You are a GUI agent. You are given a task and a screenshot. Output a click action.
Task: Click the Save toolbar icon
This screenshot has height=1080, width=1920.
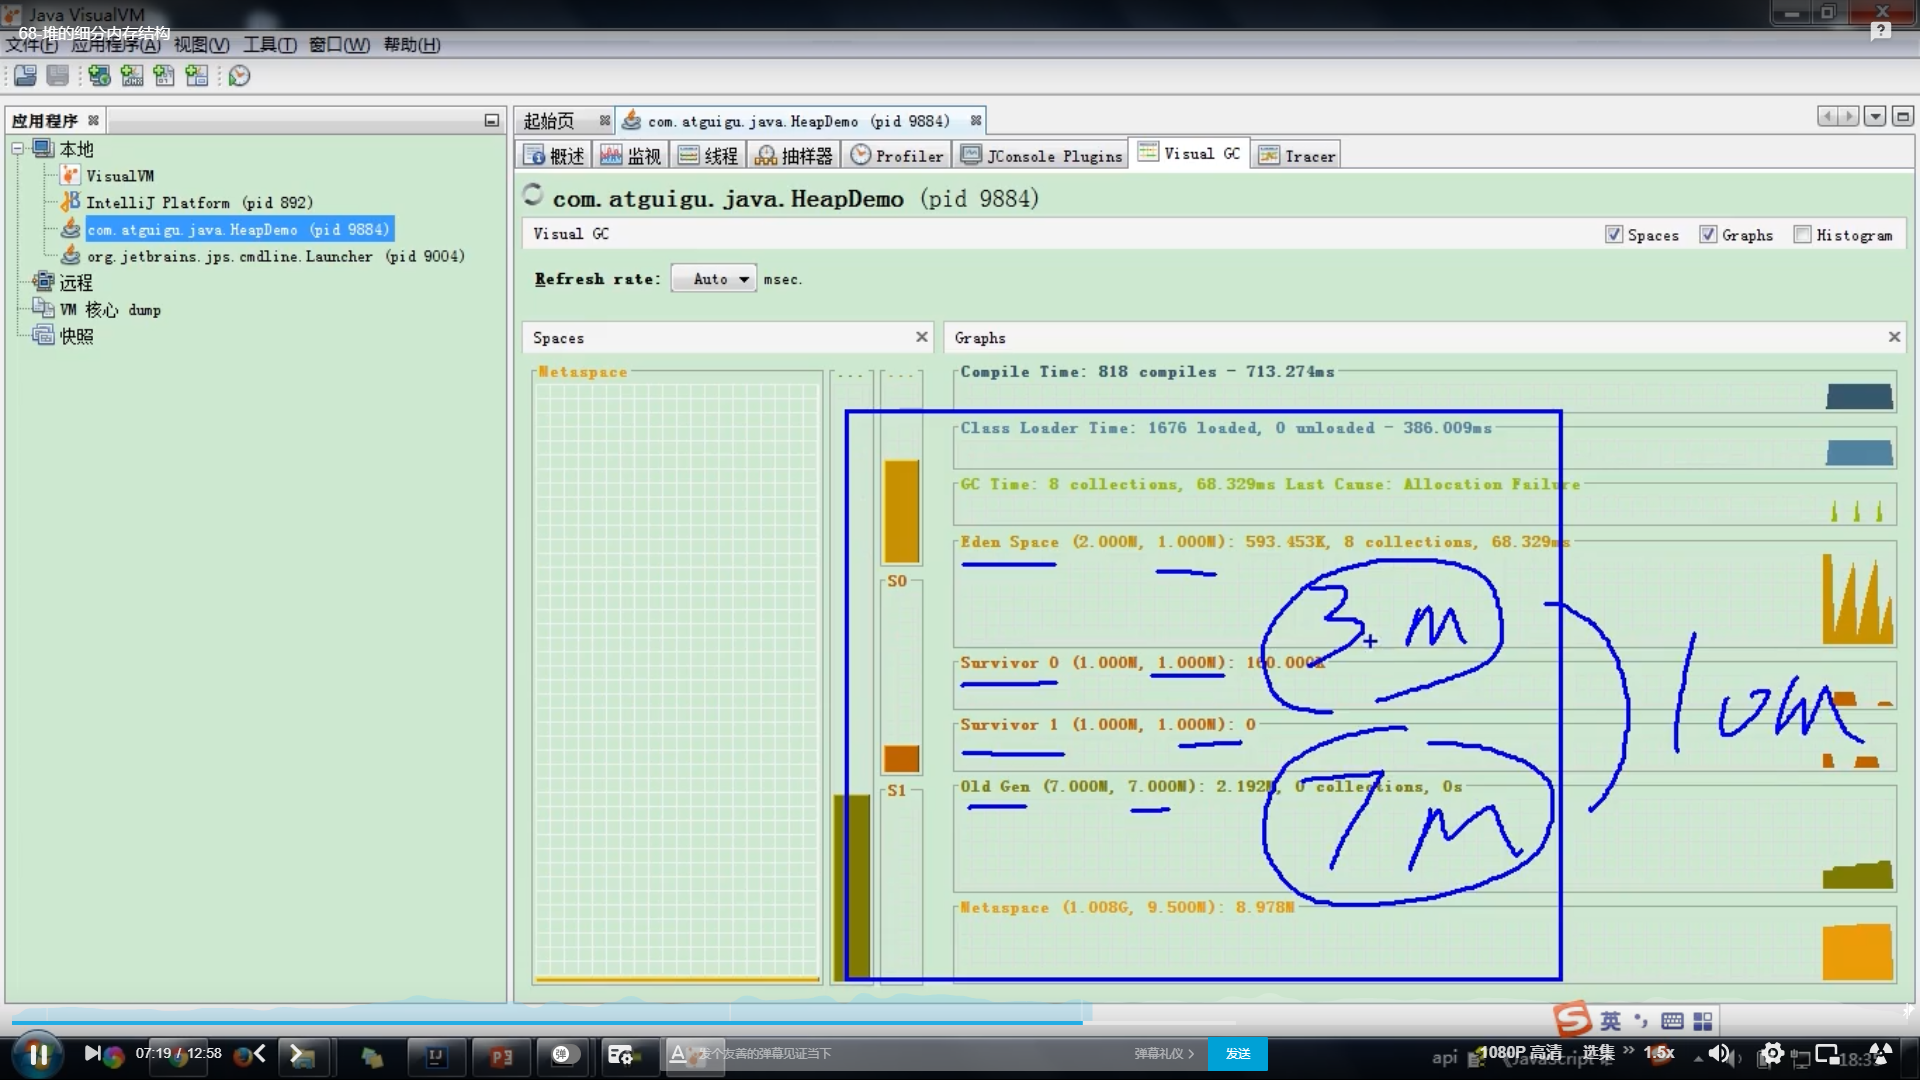click(x=58, y=76)
